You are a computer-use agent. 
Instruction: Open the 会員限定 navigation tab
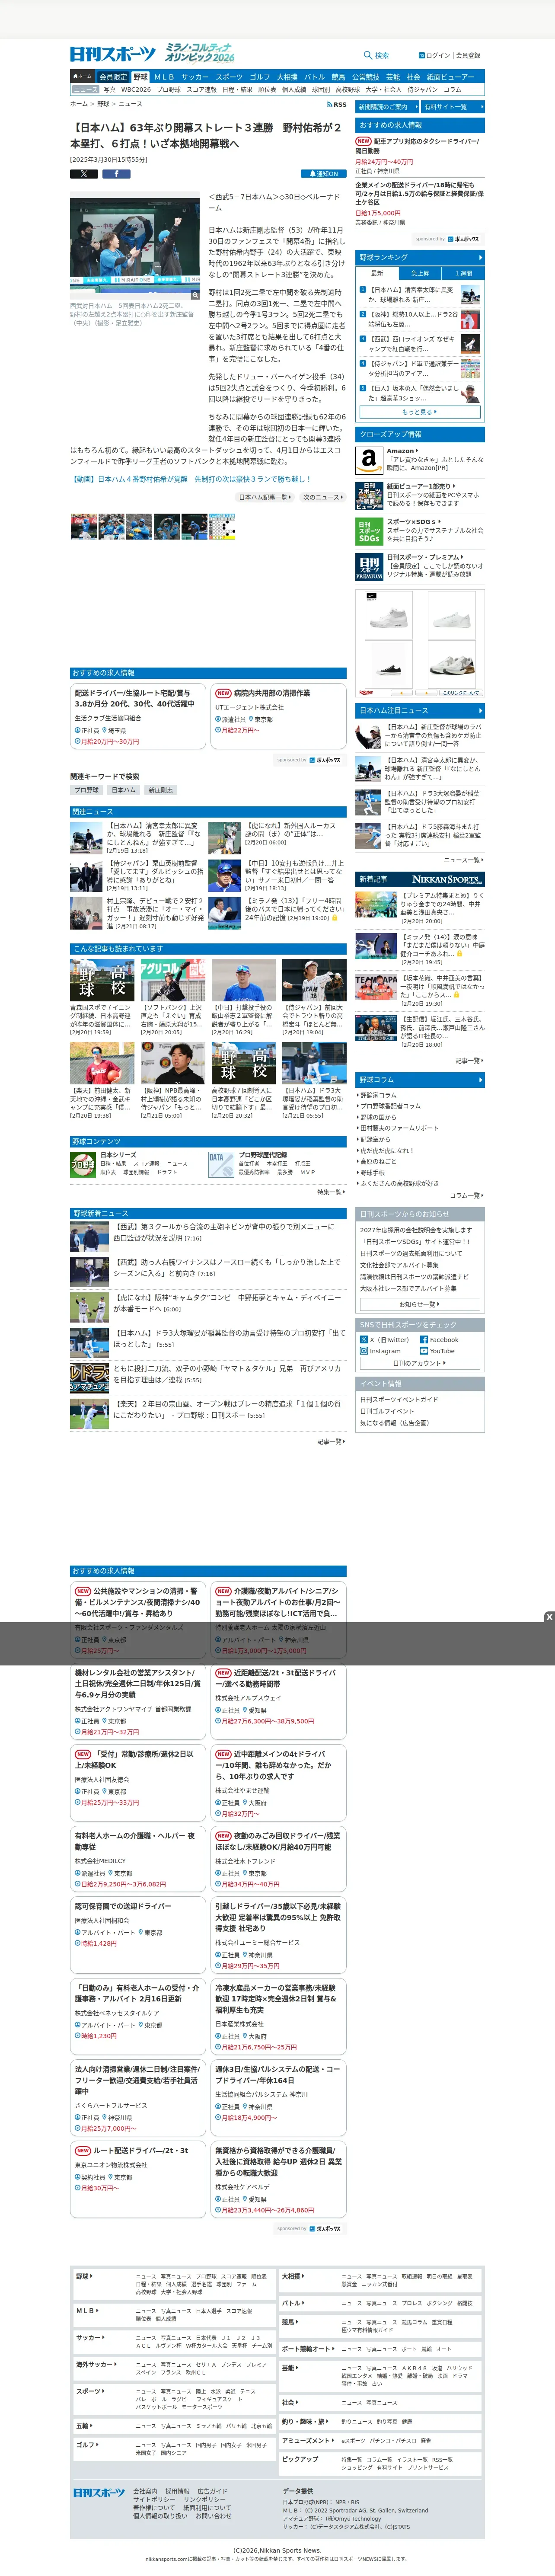point(113,76)
